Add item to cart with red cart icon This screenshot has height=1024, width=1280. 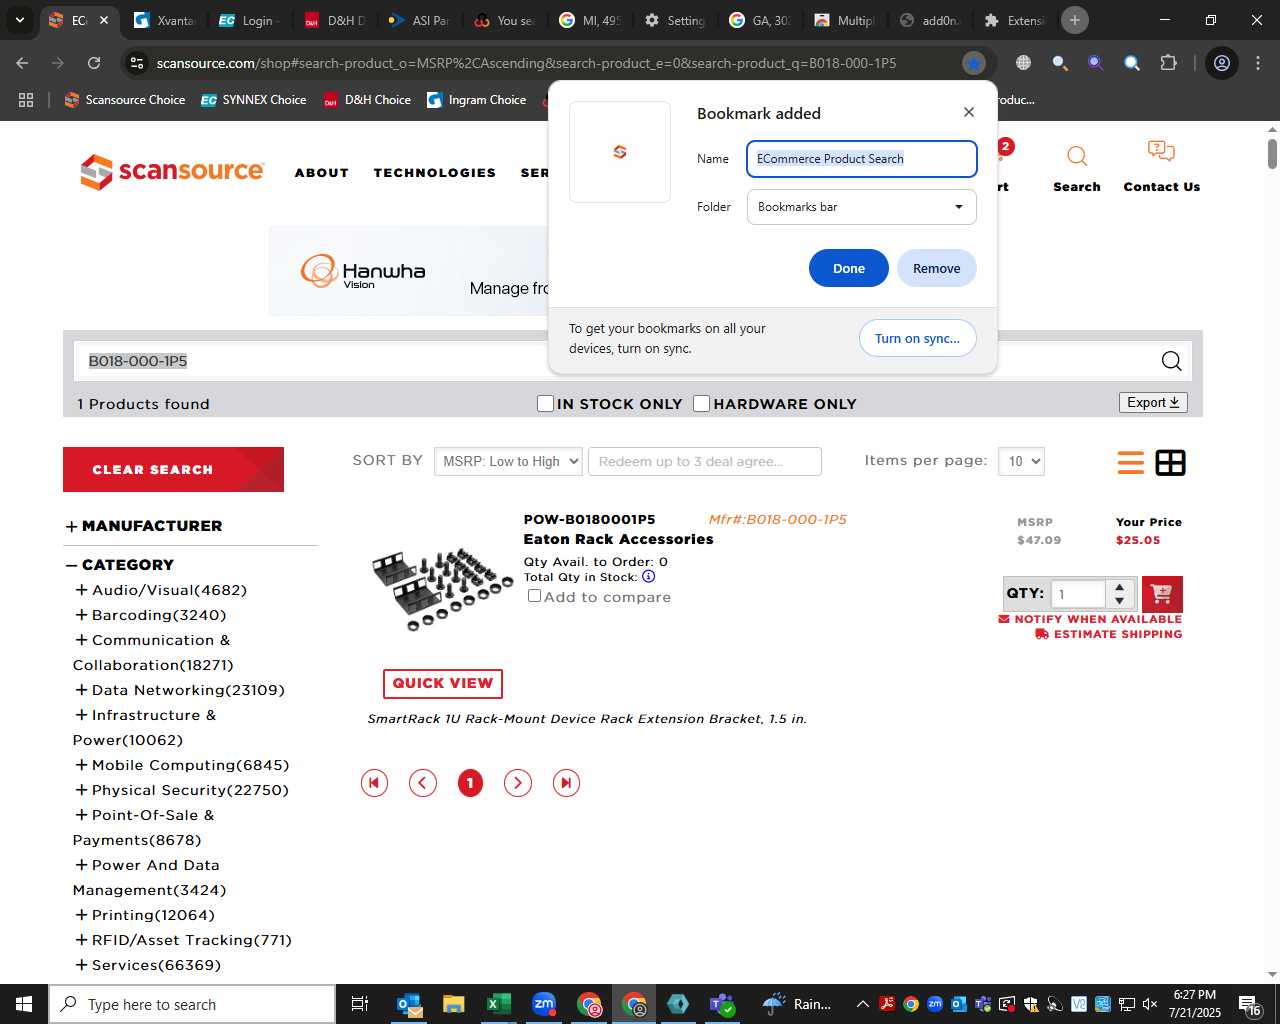[x=1161, y=594]
